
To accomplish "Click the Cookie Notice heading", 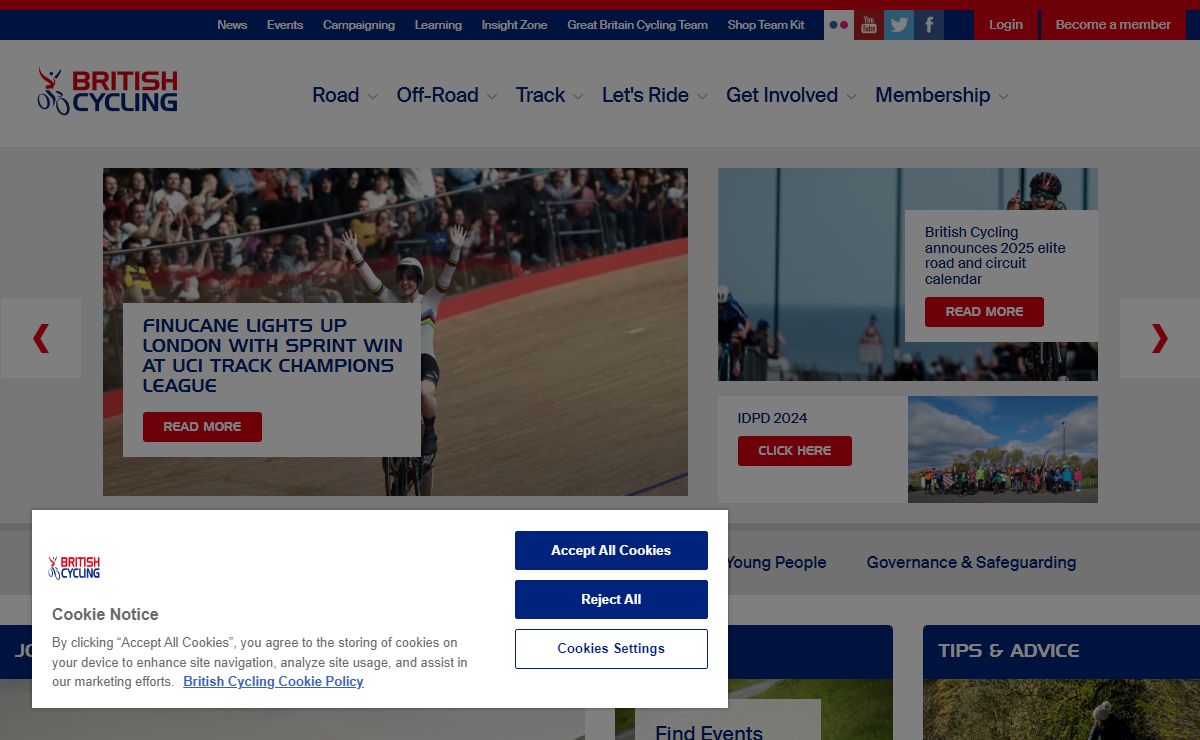I will [x=105, y=614].
